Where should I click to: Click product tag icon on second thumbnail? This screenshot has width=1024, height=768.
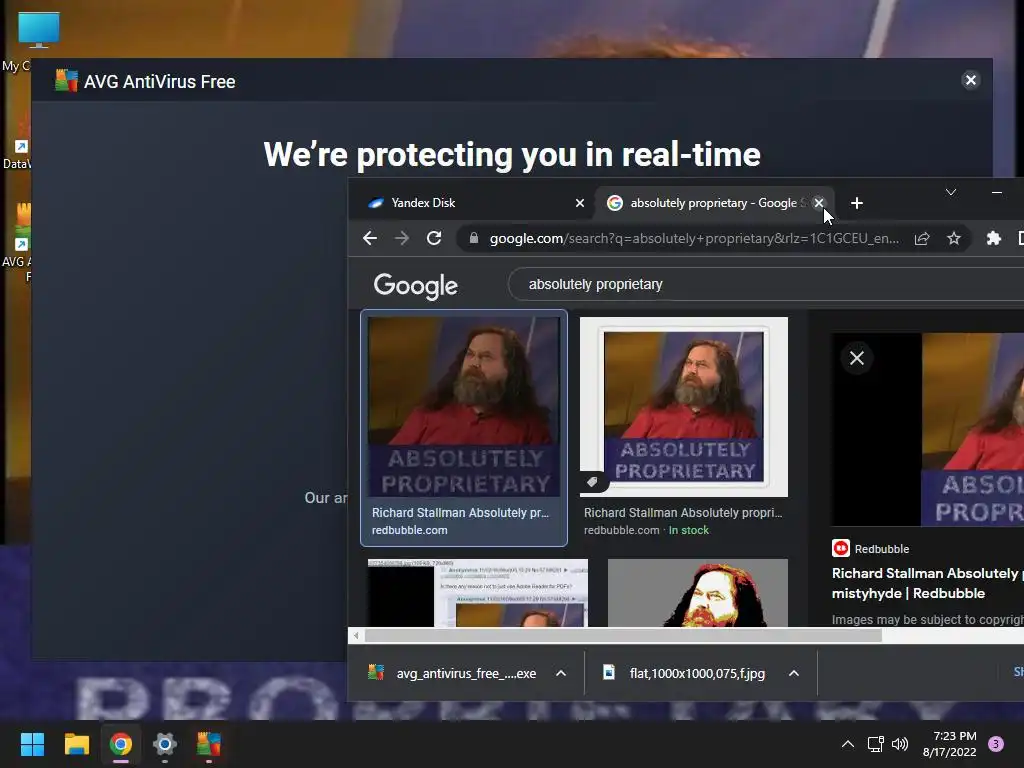592,482
